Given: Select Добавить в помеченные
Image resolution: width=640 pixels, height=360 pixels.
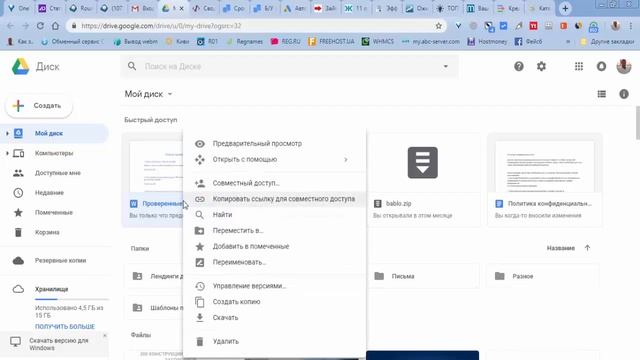Looking at the screenshot, I should coord(274,247).
